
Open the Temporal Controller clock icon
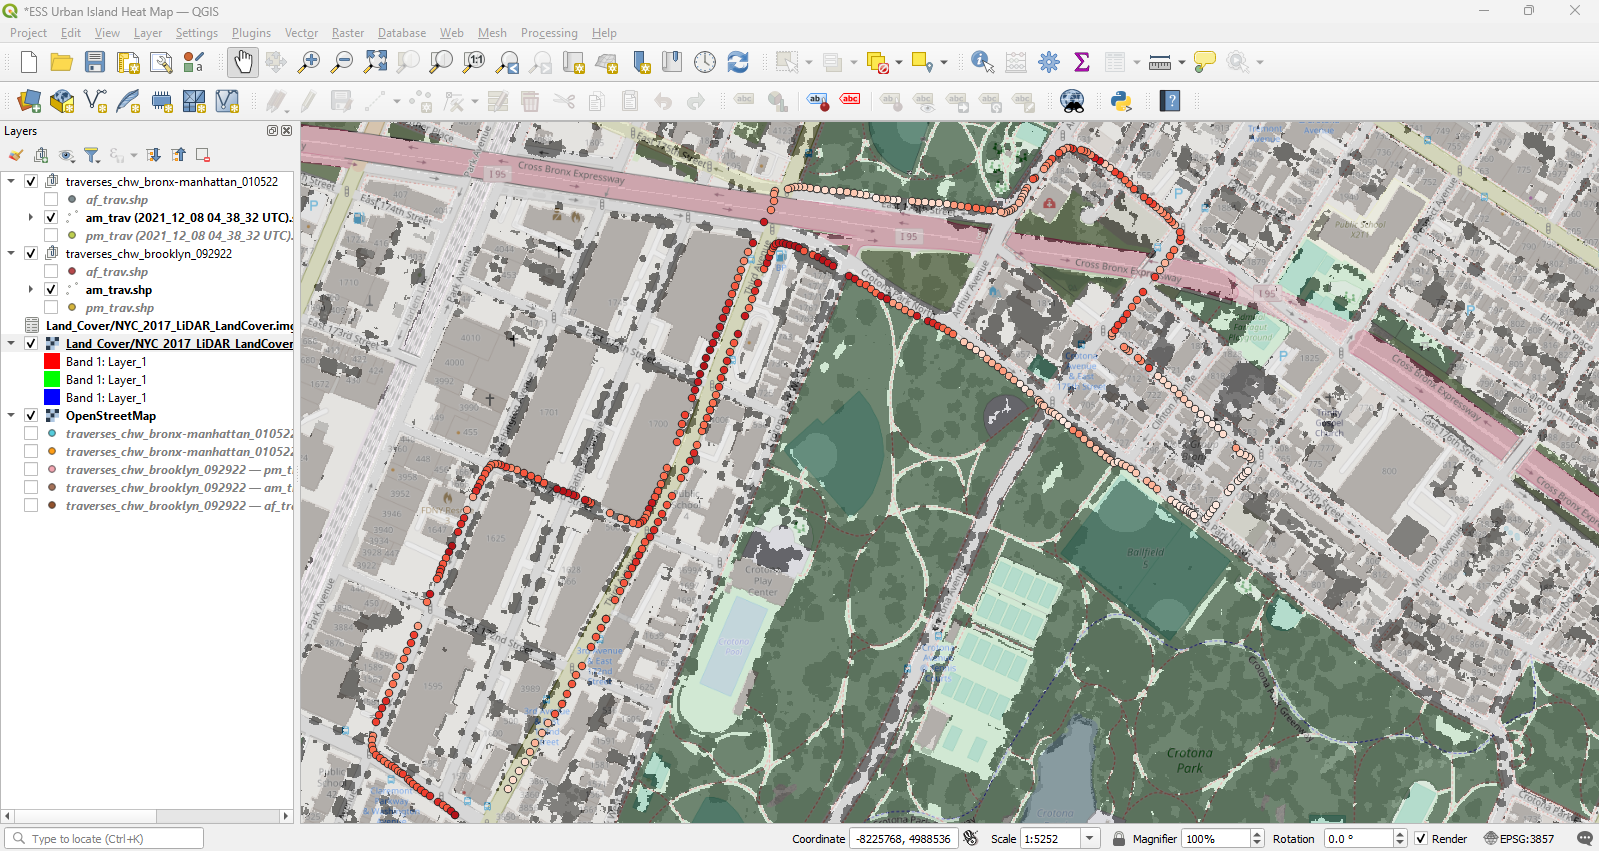tap(705, 62)
